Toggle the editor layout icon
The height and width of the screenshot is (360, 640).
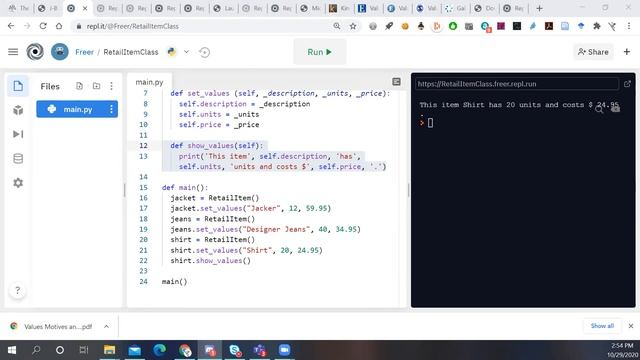396,82
